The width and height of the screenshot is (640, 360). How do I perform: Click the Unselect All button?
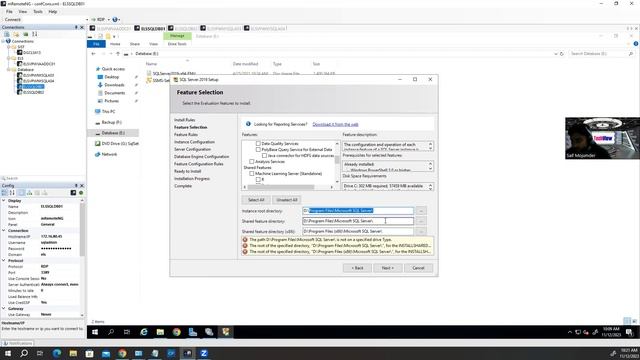287,200
